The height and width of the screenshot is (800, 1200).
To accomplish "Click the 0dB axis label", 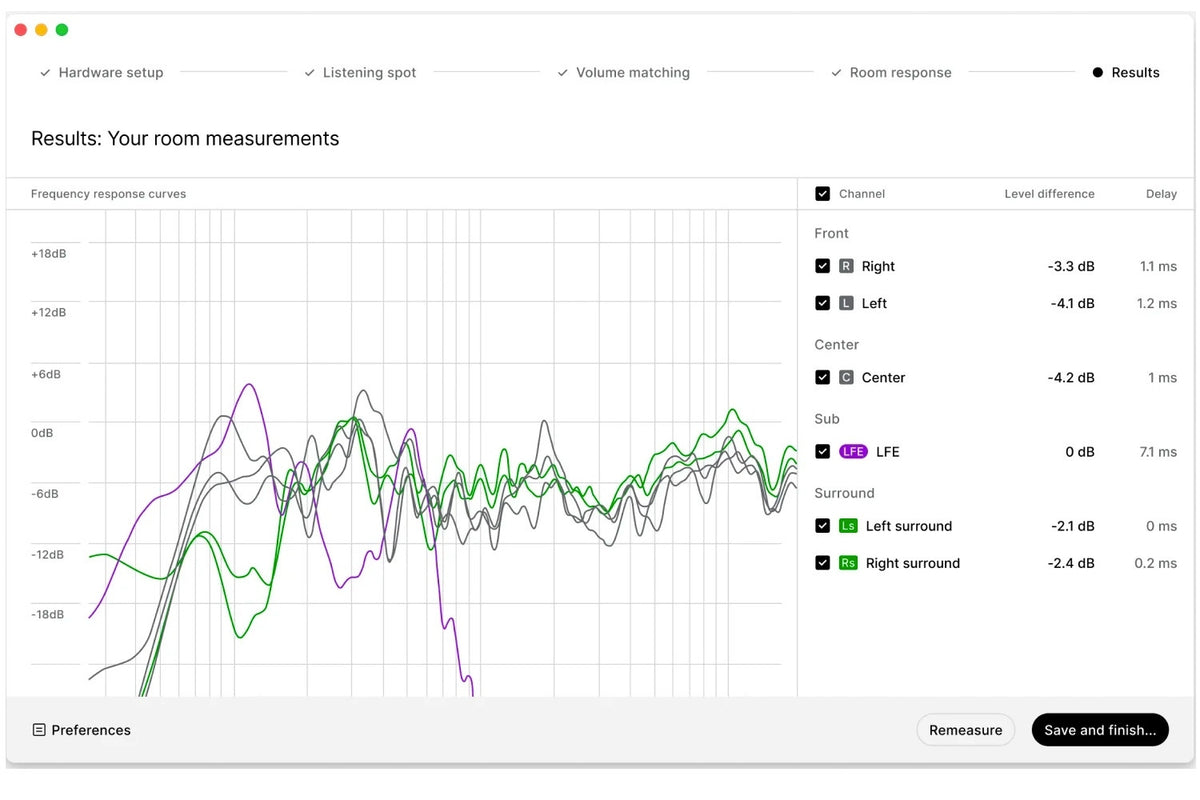I will (x=42, y=433).
